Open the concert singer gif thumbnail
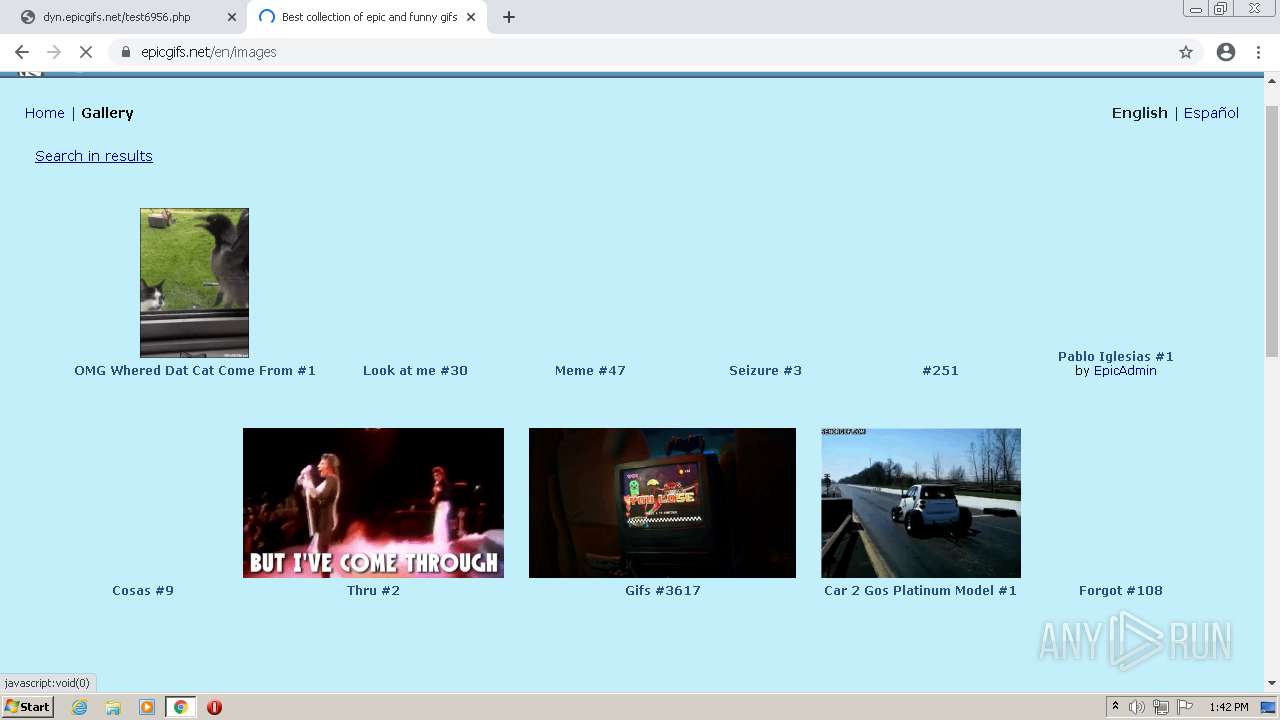 tap(373, 503)
